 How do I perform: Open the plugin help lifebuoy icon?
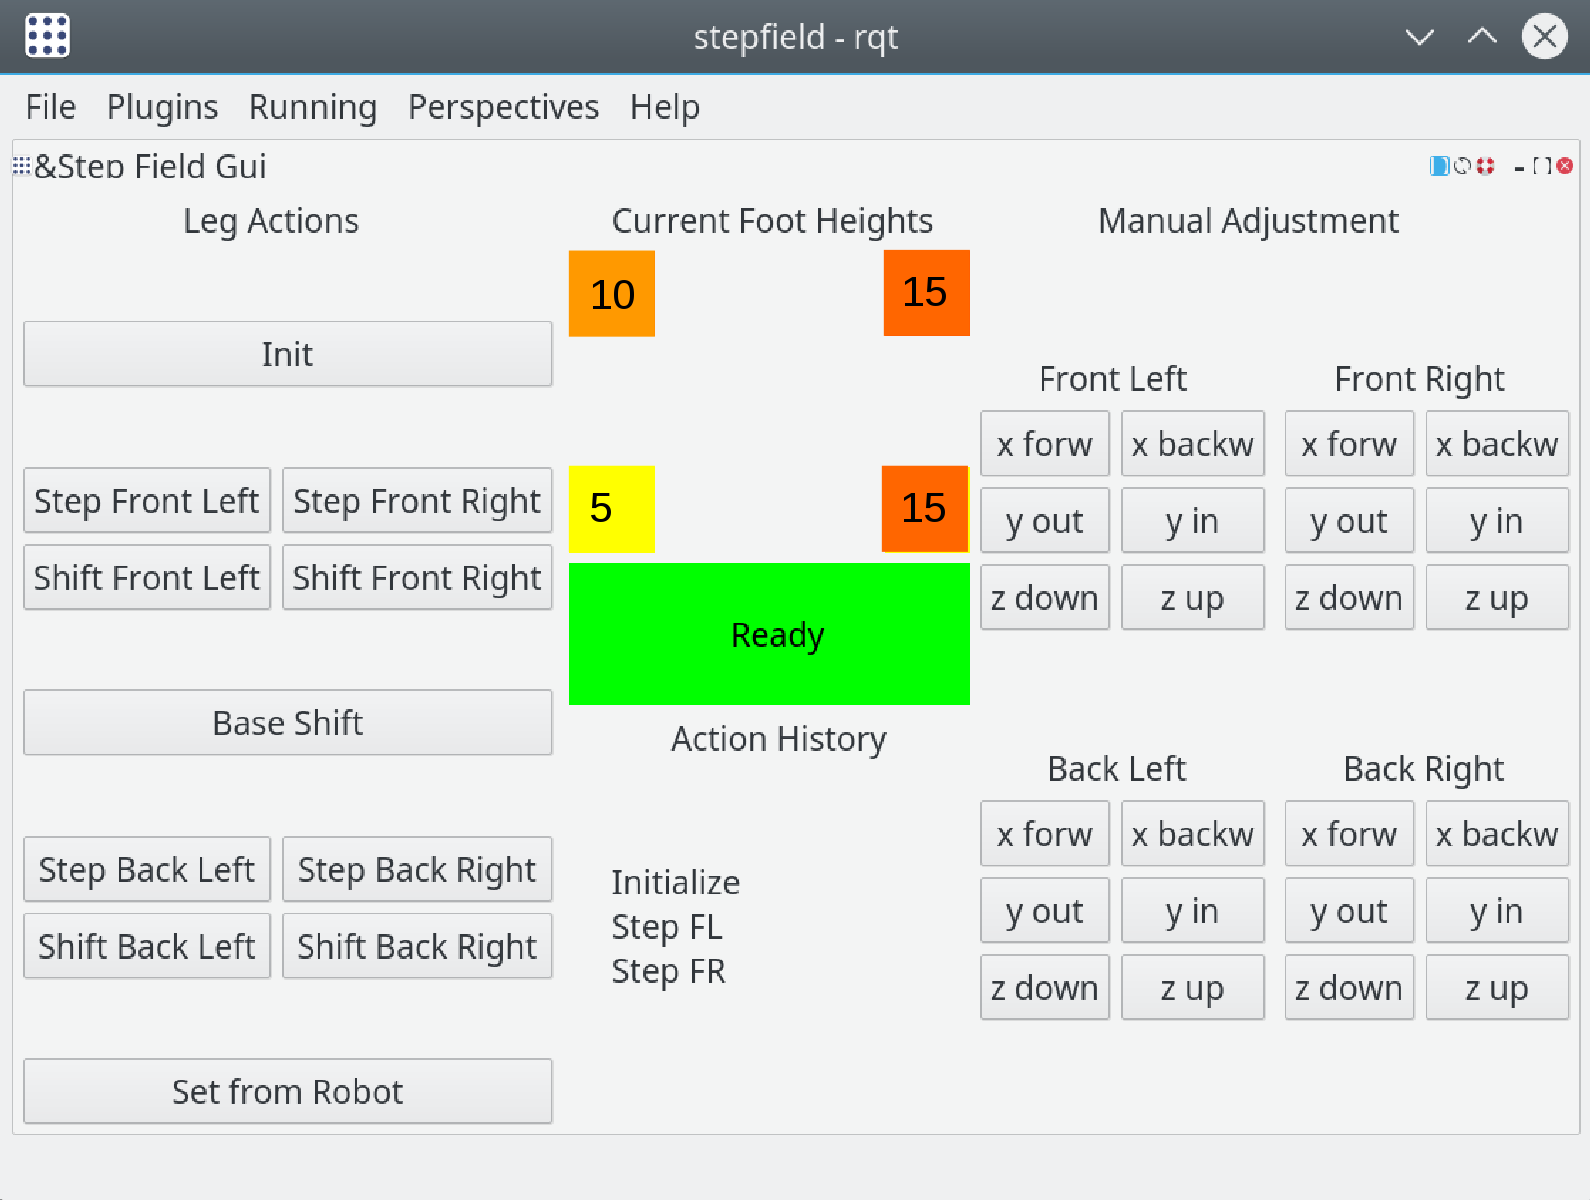coord(1485,166)
